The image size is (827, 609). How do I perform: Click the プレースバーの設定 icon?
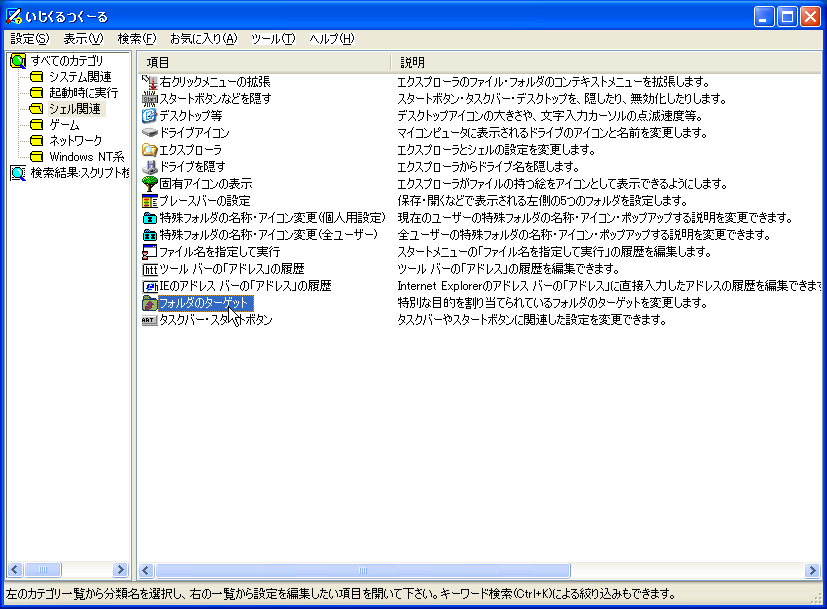coord(150,201)
